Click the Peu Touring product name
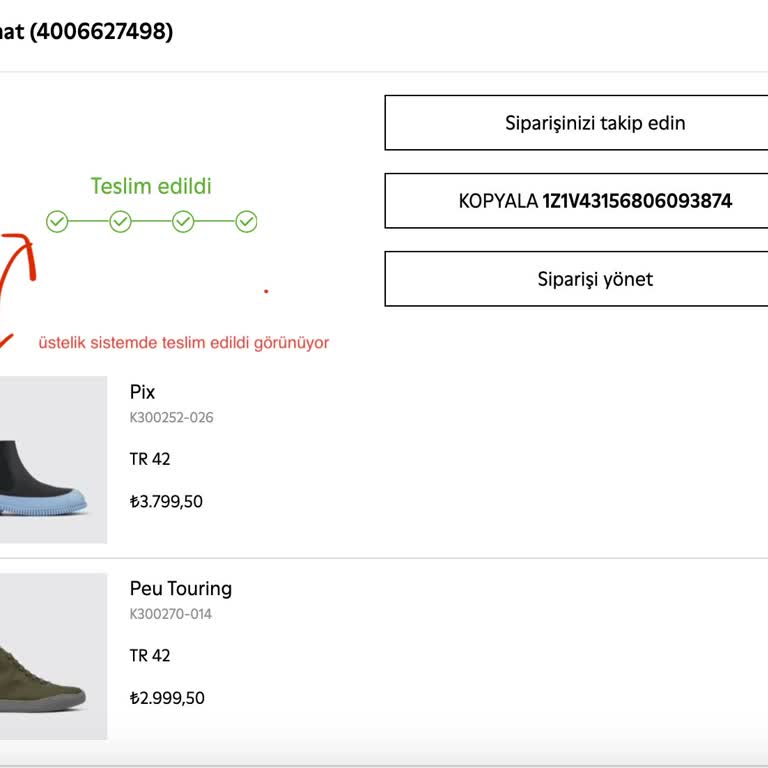The height and width of the screenshot is (768, 768). [180, 589]
